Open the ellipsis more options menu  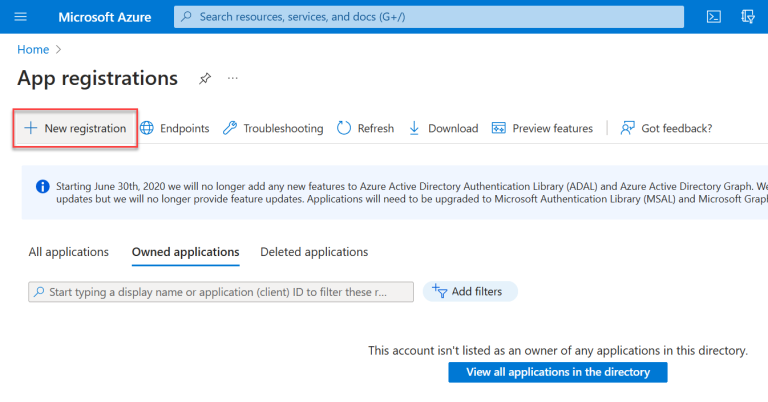(233, 78)
